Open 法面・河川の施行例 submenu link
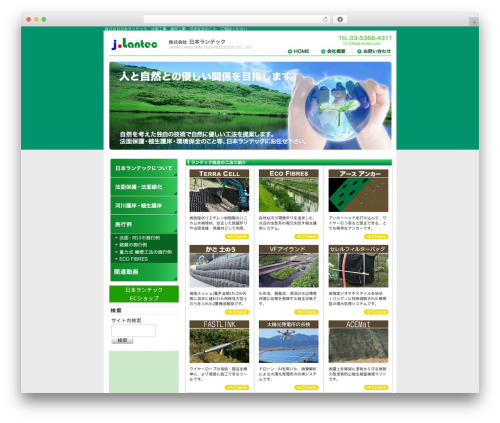The height and width of the screenshot is (423, 500). pos(140,238)
